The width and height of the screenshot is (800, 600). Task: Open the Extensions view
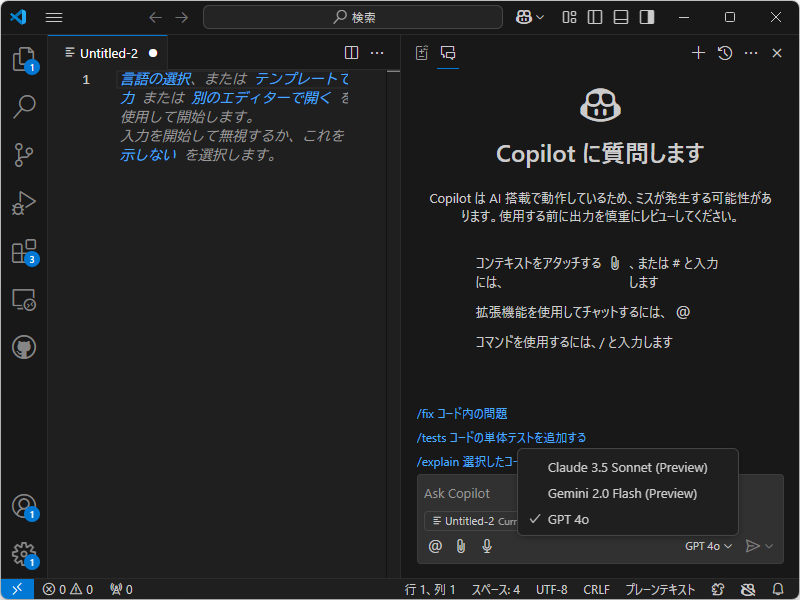[x=24, y=252]
